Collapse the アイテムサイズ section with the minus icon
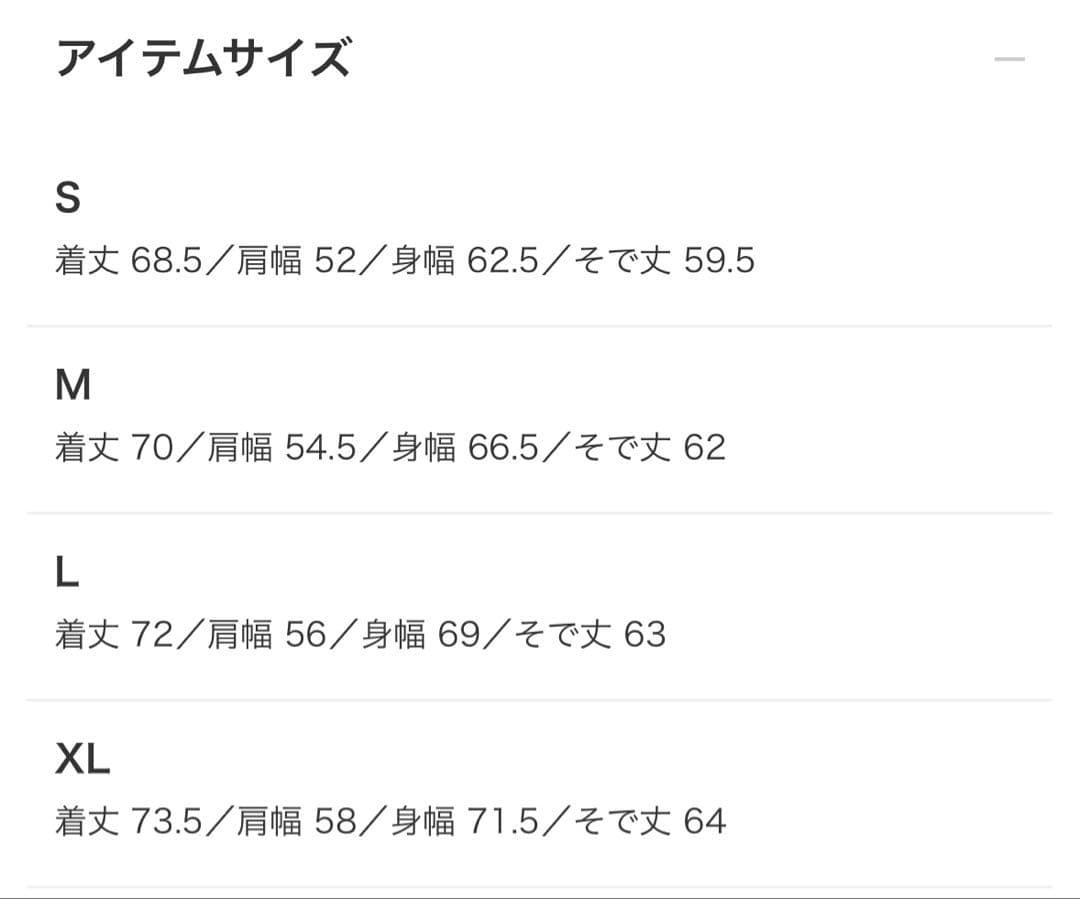 point(1009,59)
